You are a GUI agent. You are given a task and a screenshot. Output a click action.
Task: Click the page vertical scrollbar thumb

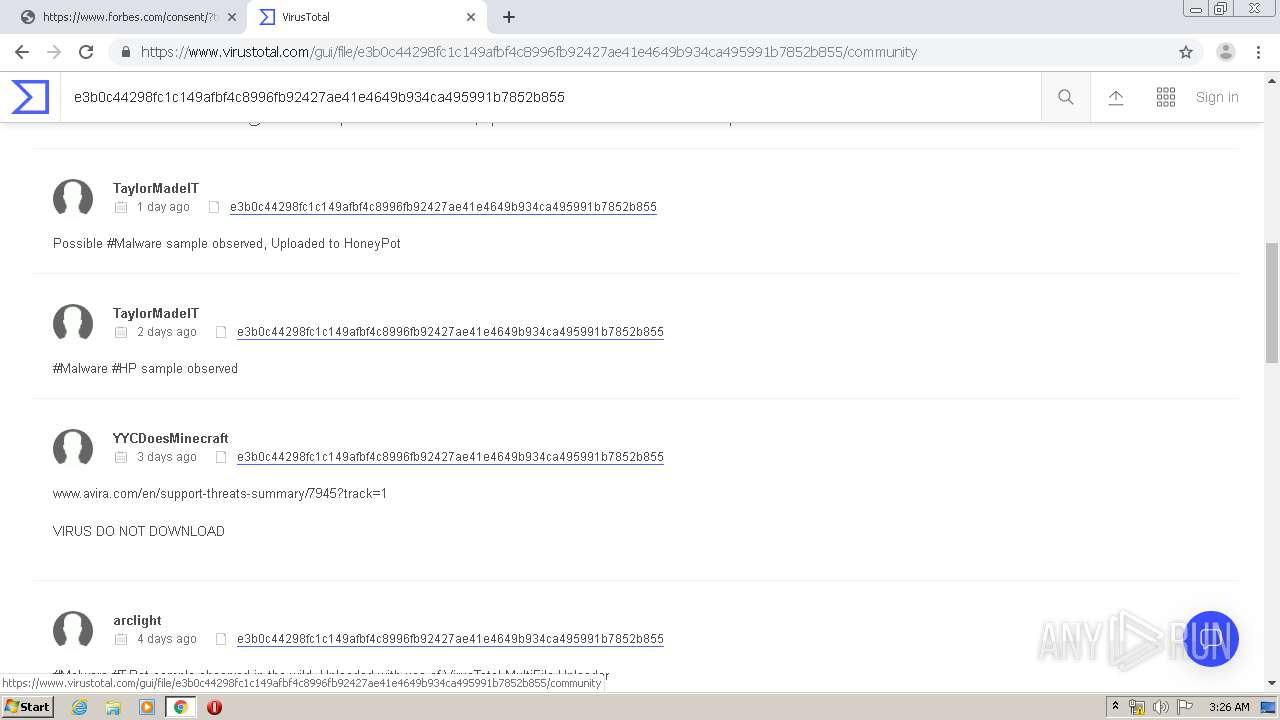pyautogui.click(x=1272, y=303)
